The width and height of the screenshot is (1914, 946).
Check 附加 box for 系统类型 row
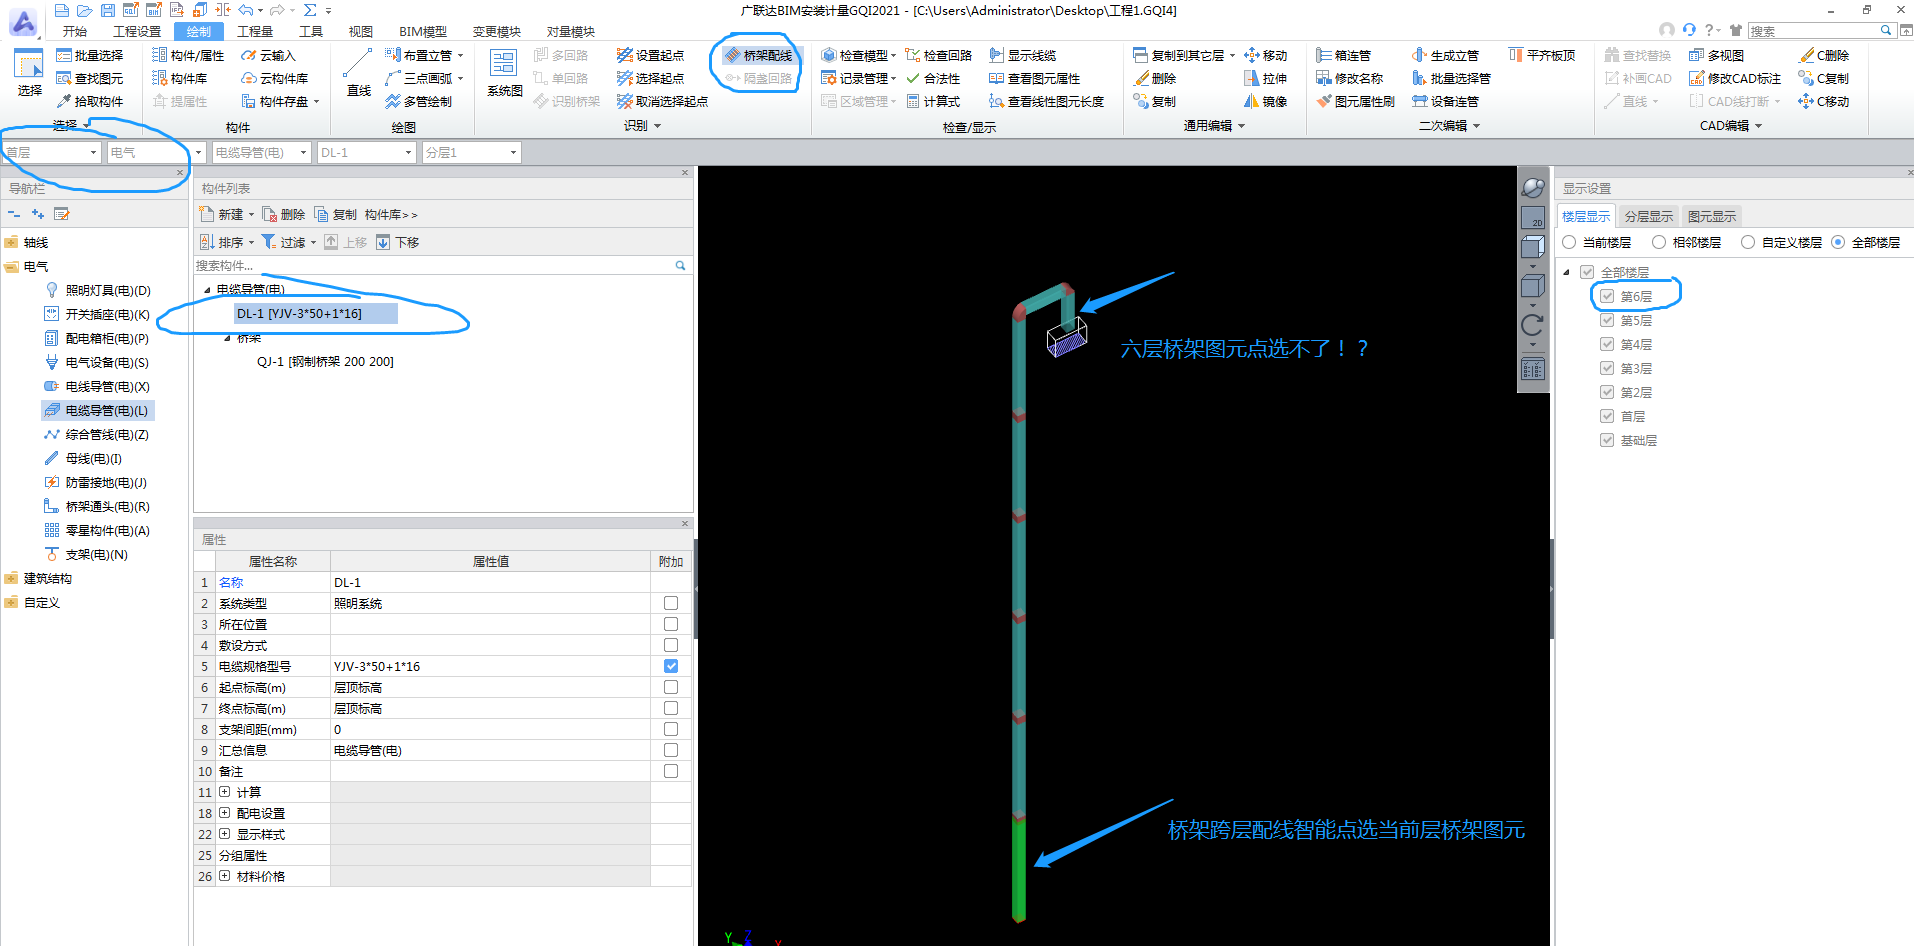coord(671,603)
